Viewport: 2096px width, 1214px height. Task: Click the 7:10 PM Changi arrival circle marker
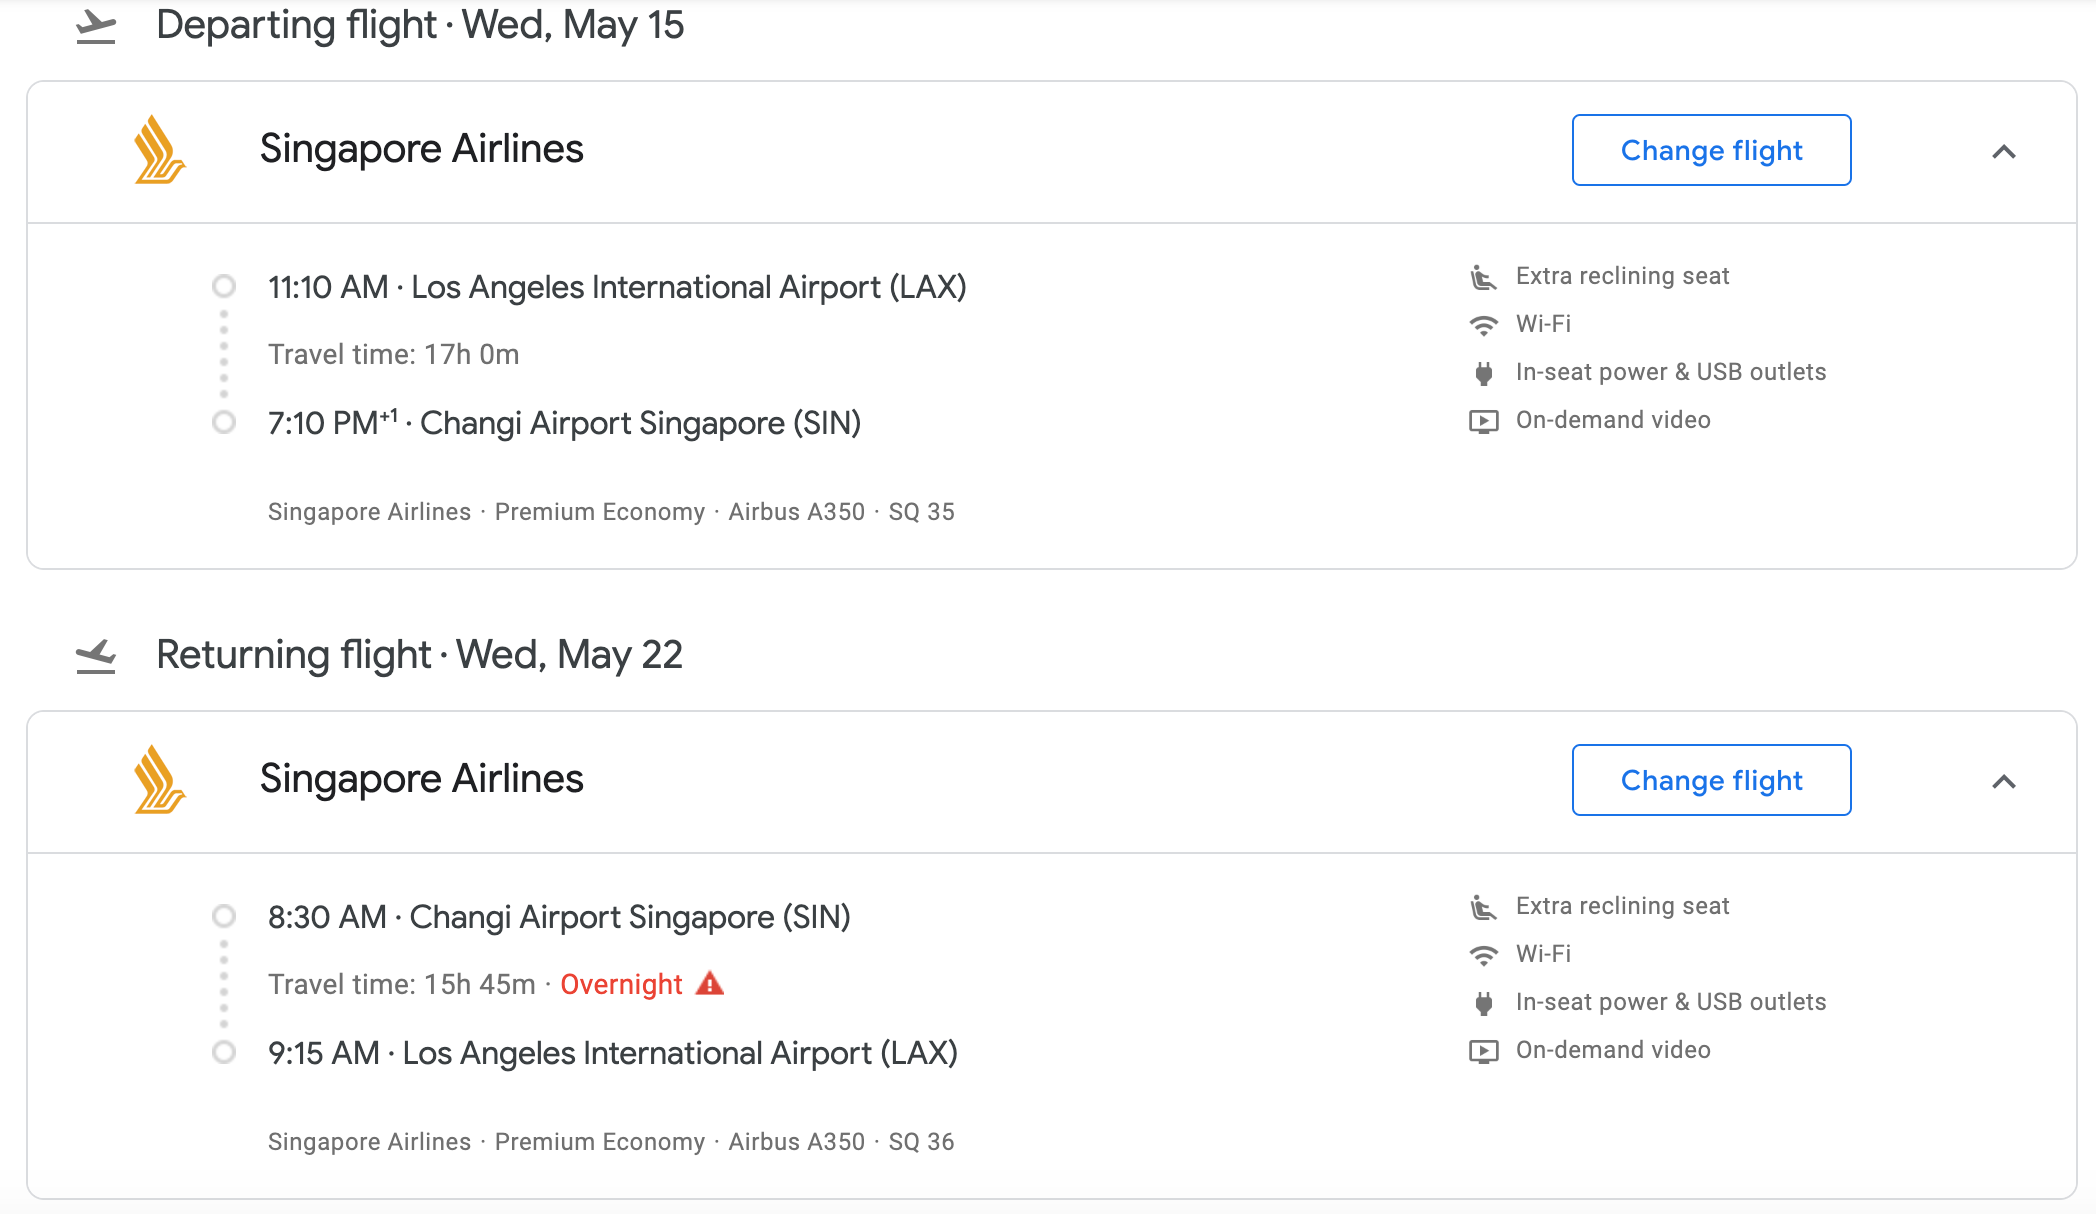pyautogui.click(x=224, y=423)
